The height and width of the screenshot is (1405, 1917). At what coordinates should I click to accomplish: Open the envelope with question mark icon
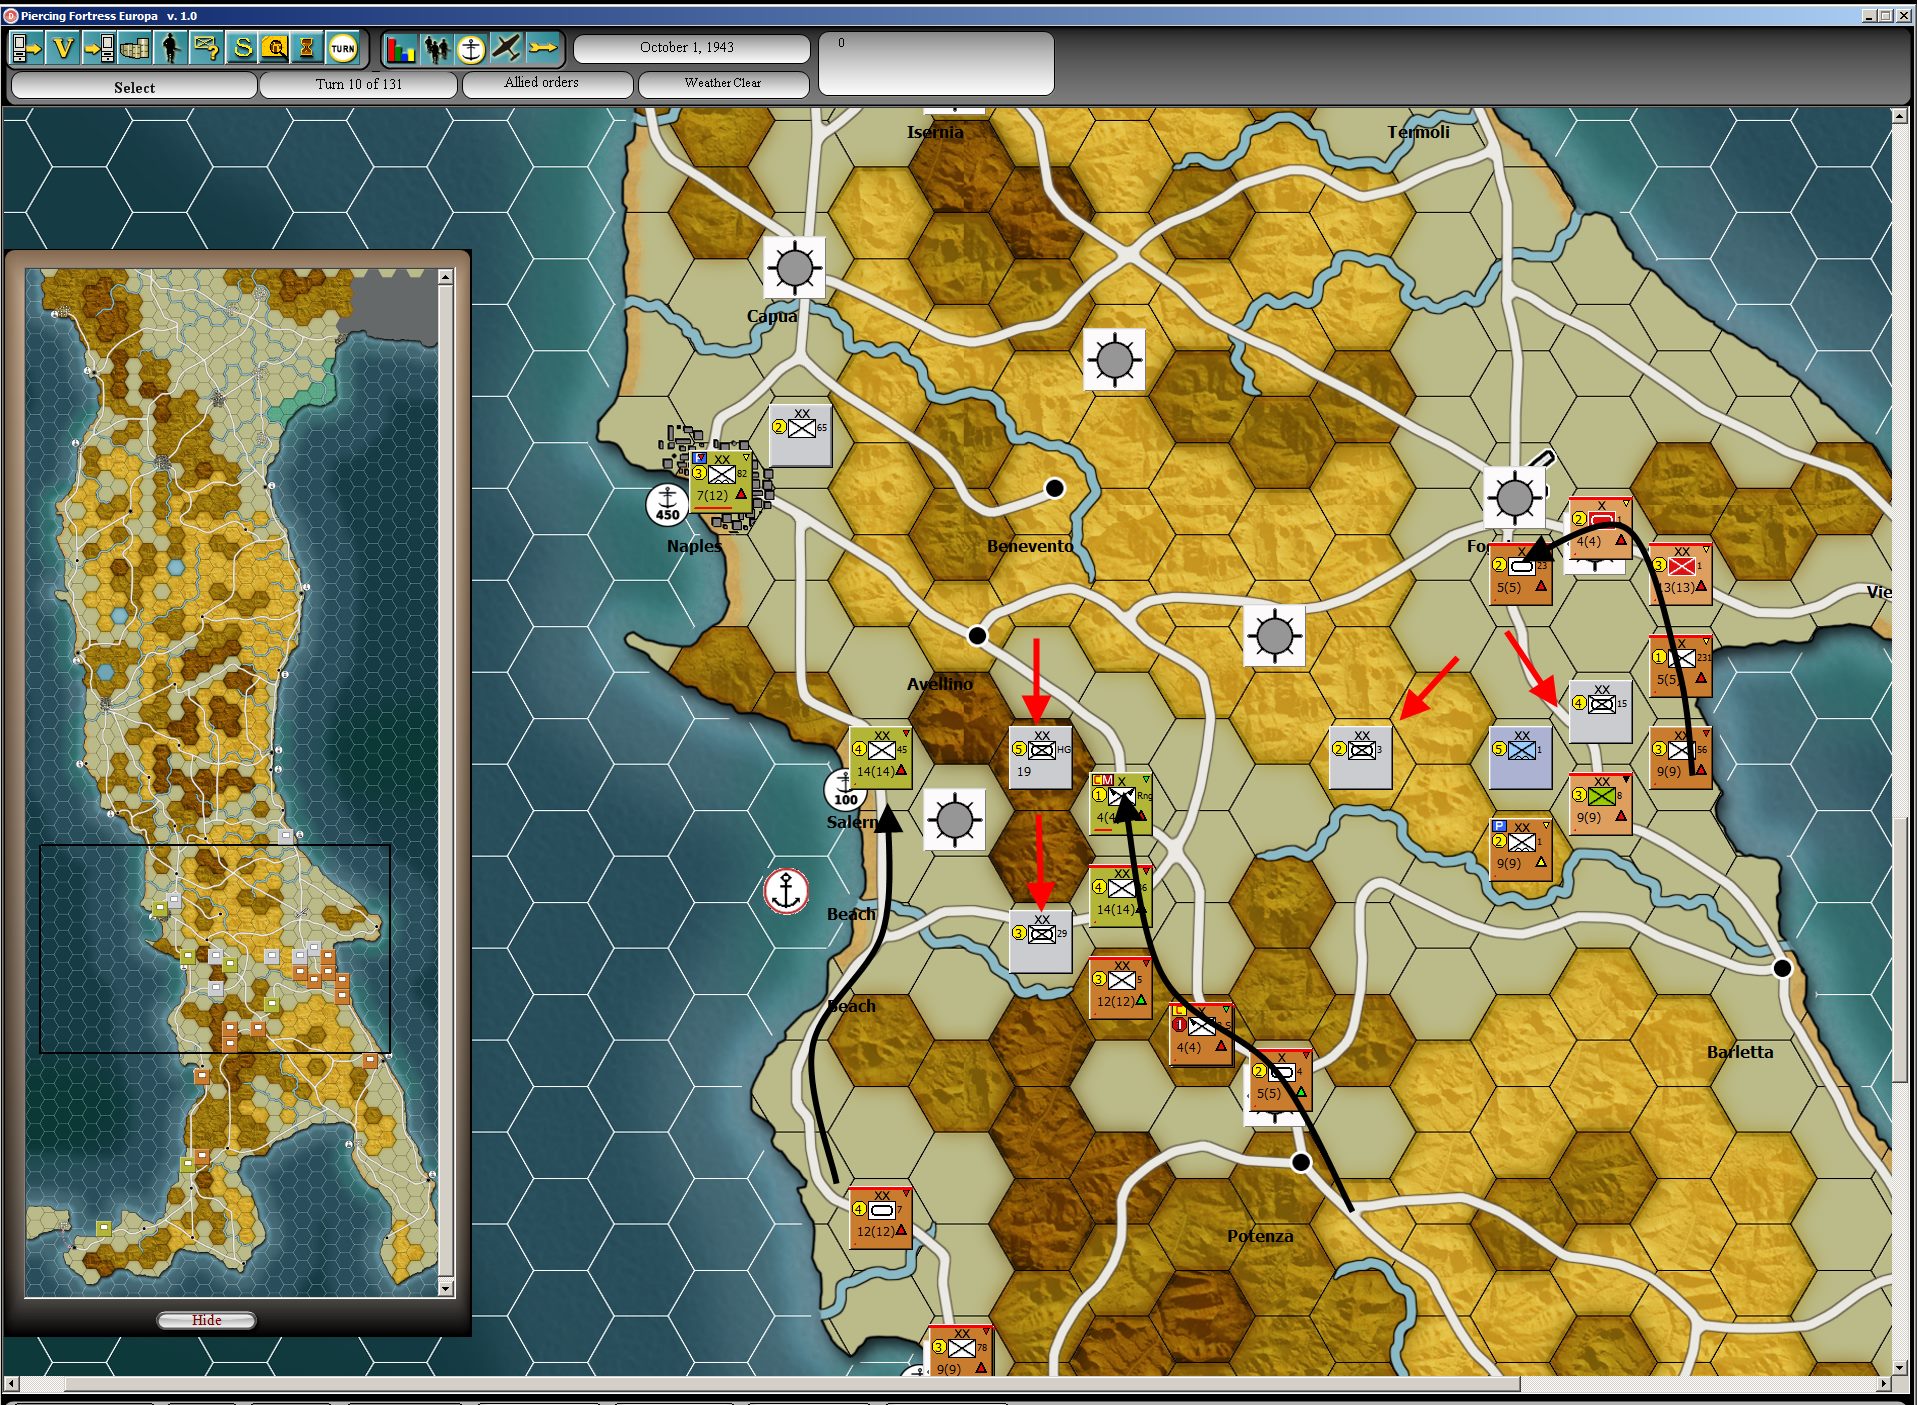coord(206,47)
